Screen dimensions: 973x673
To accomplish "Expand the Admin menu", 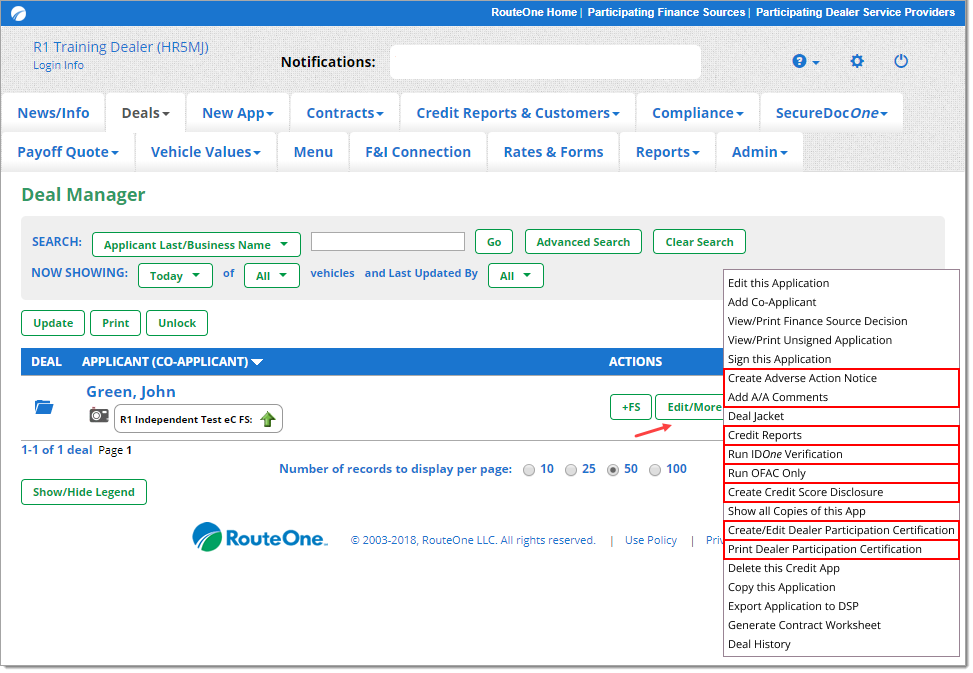I will click(x=760, y=152).
